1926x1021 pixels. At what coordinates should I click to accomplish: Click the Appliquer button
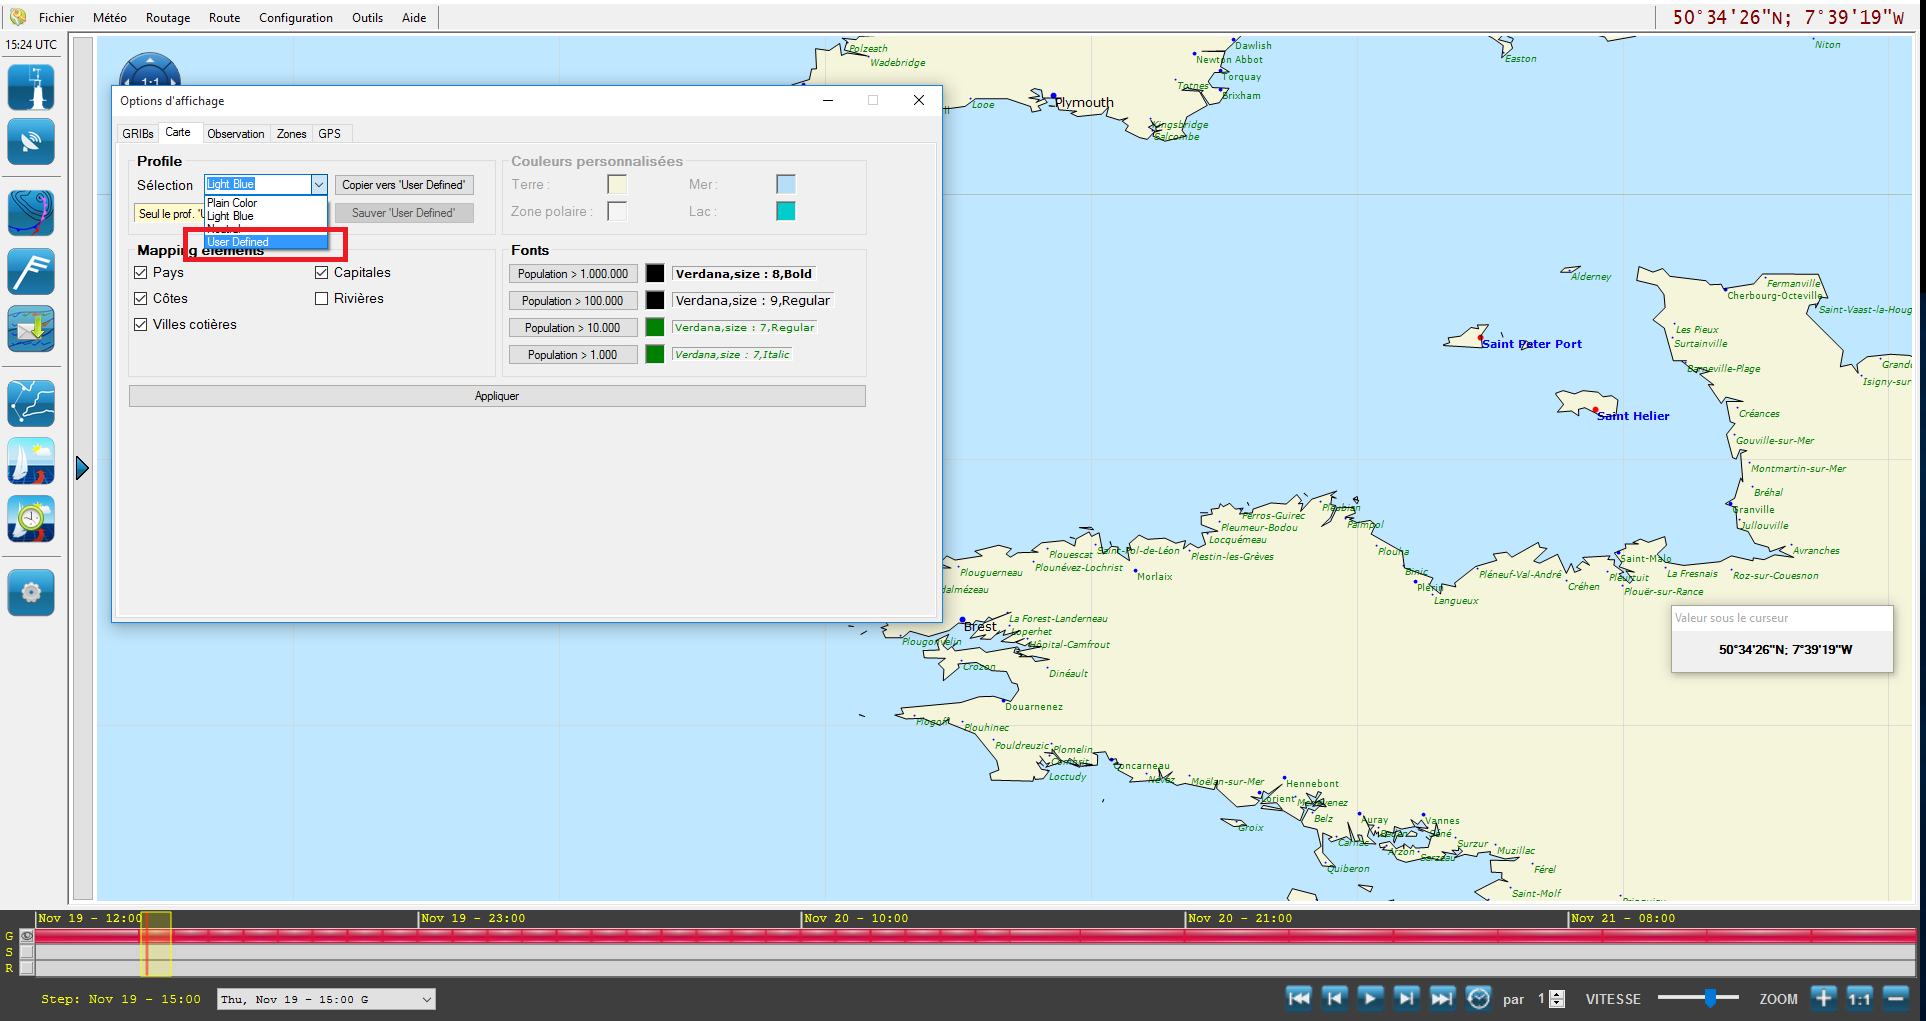[x=496, y=396]
